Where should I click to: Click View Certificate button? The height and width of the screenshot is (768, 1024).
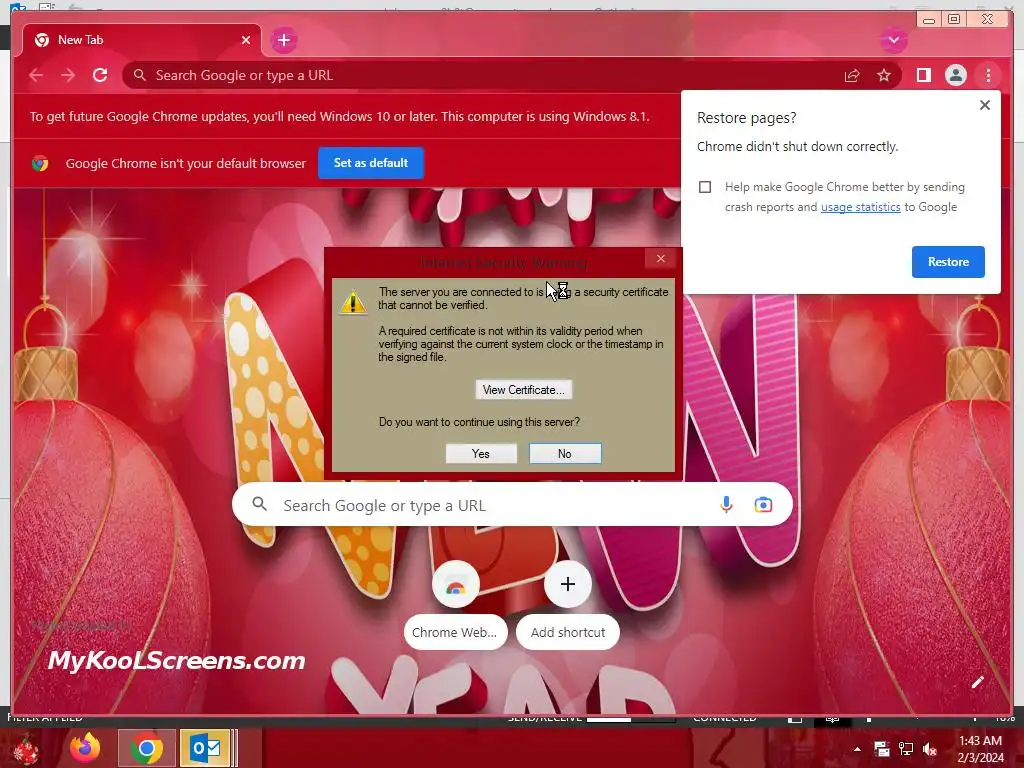tap(524, 390)
